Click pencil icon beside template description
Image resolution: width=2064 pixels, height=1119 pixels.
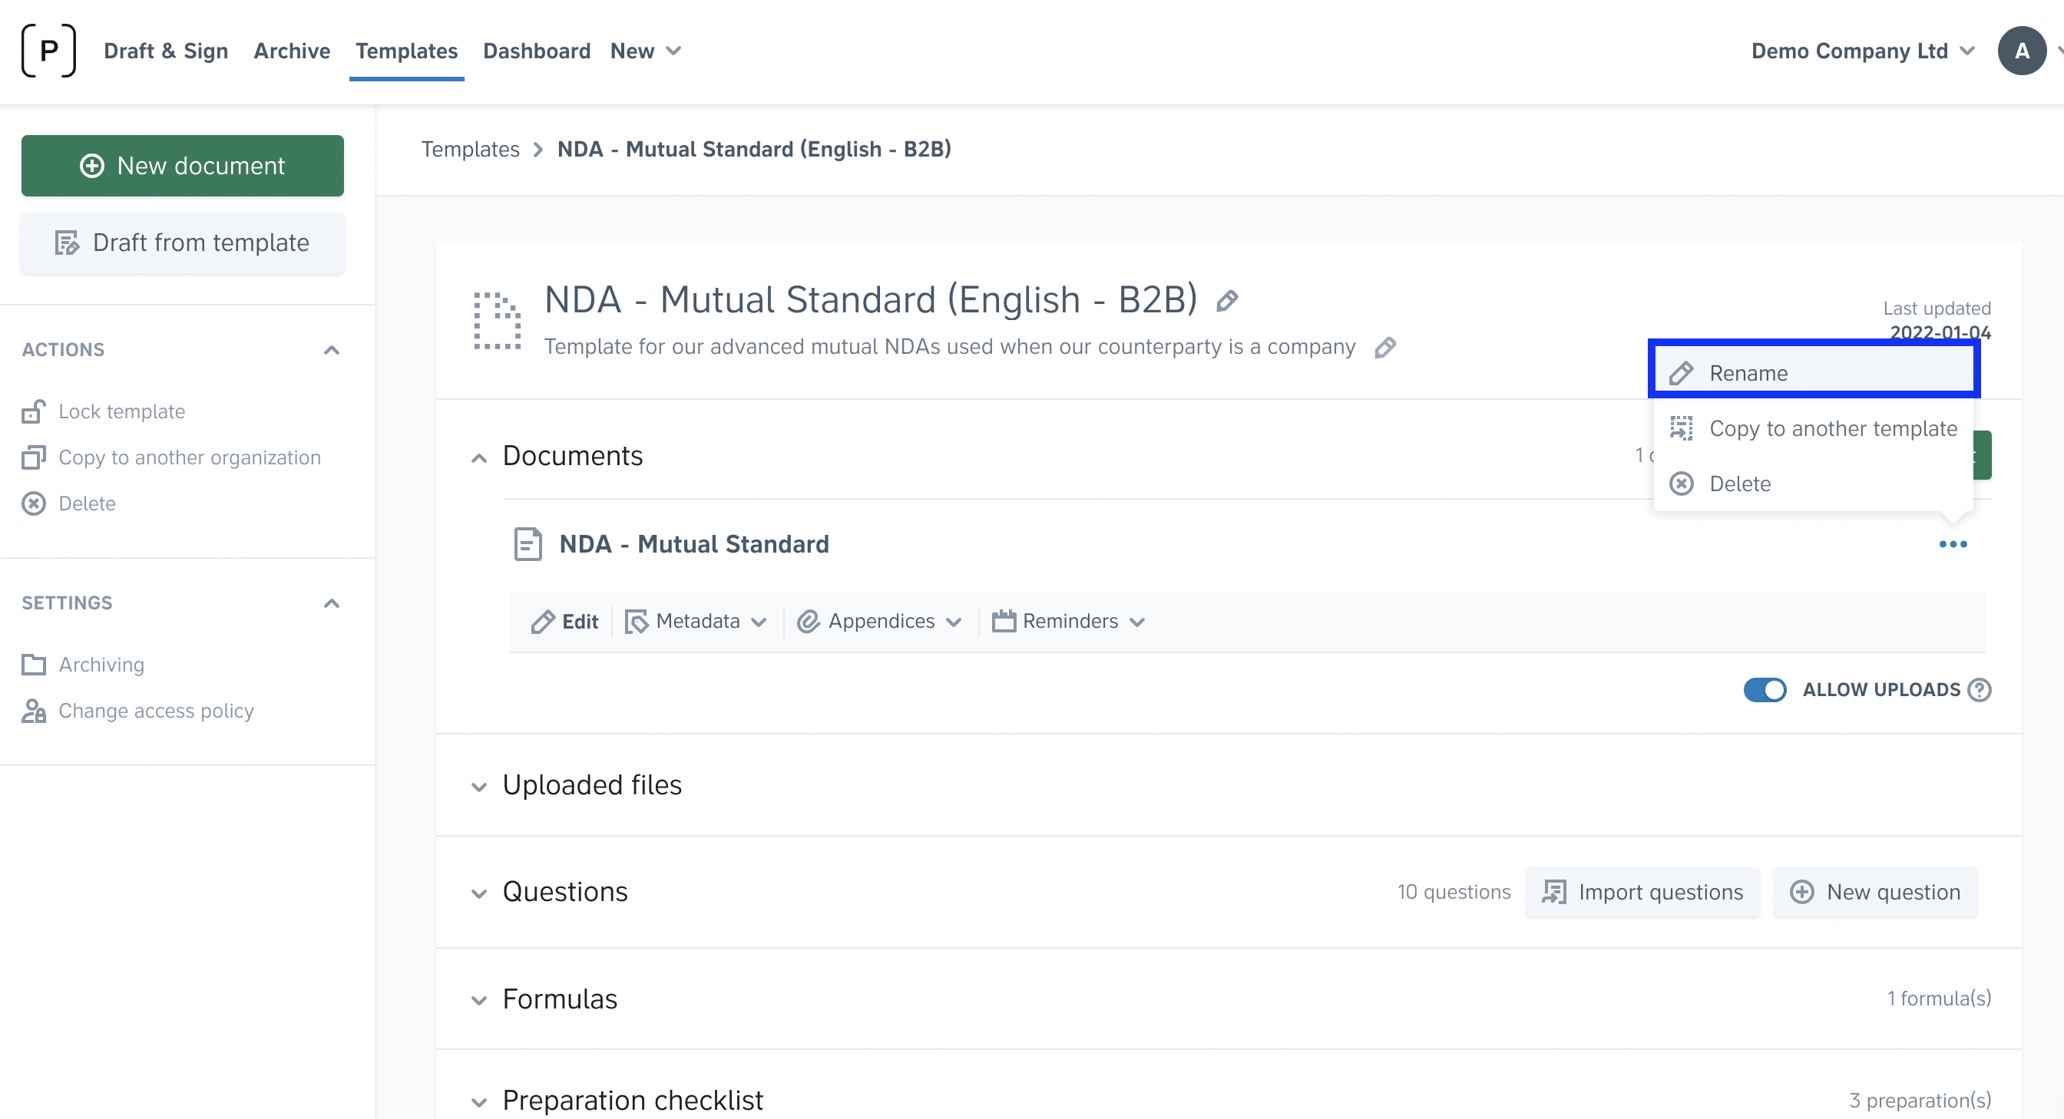click(1385, 348)
